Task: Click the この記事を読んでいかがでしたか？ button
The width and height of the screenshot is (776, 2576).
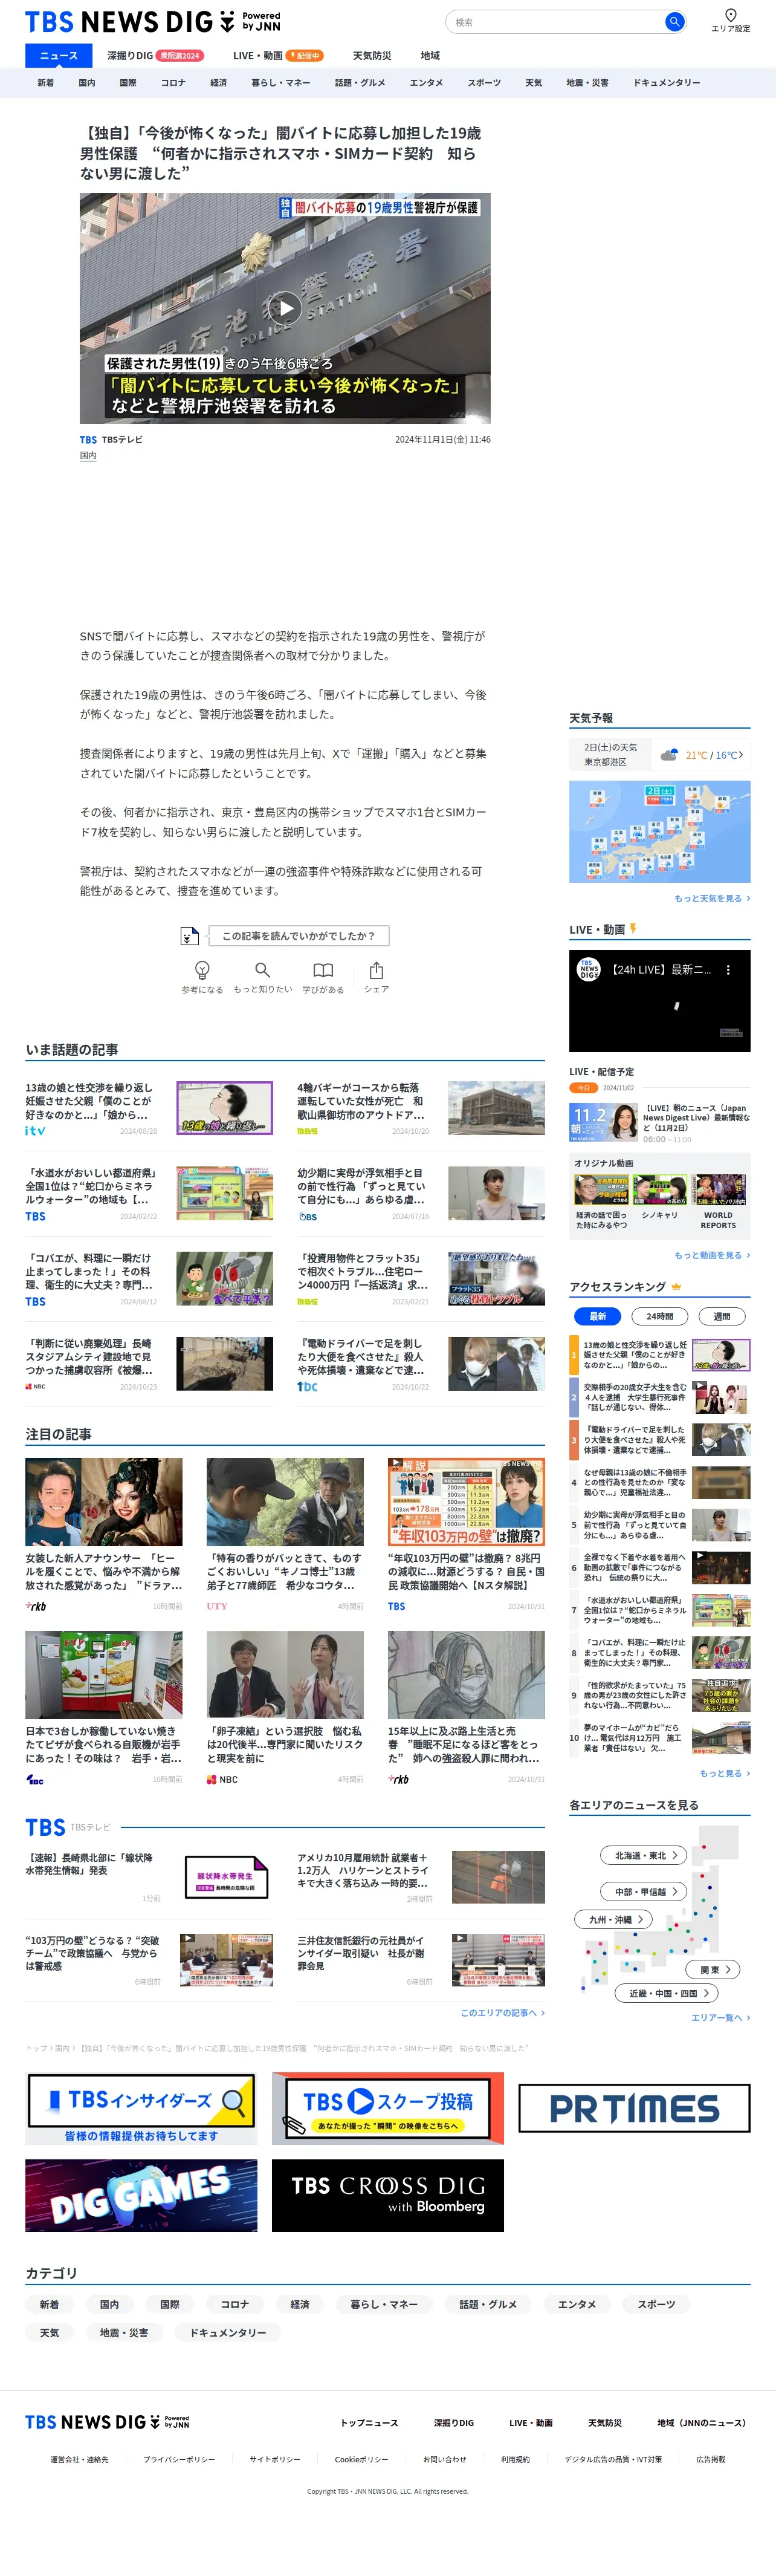Action: pyautogui.click(x=298, y=936)
